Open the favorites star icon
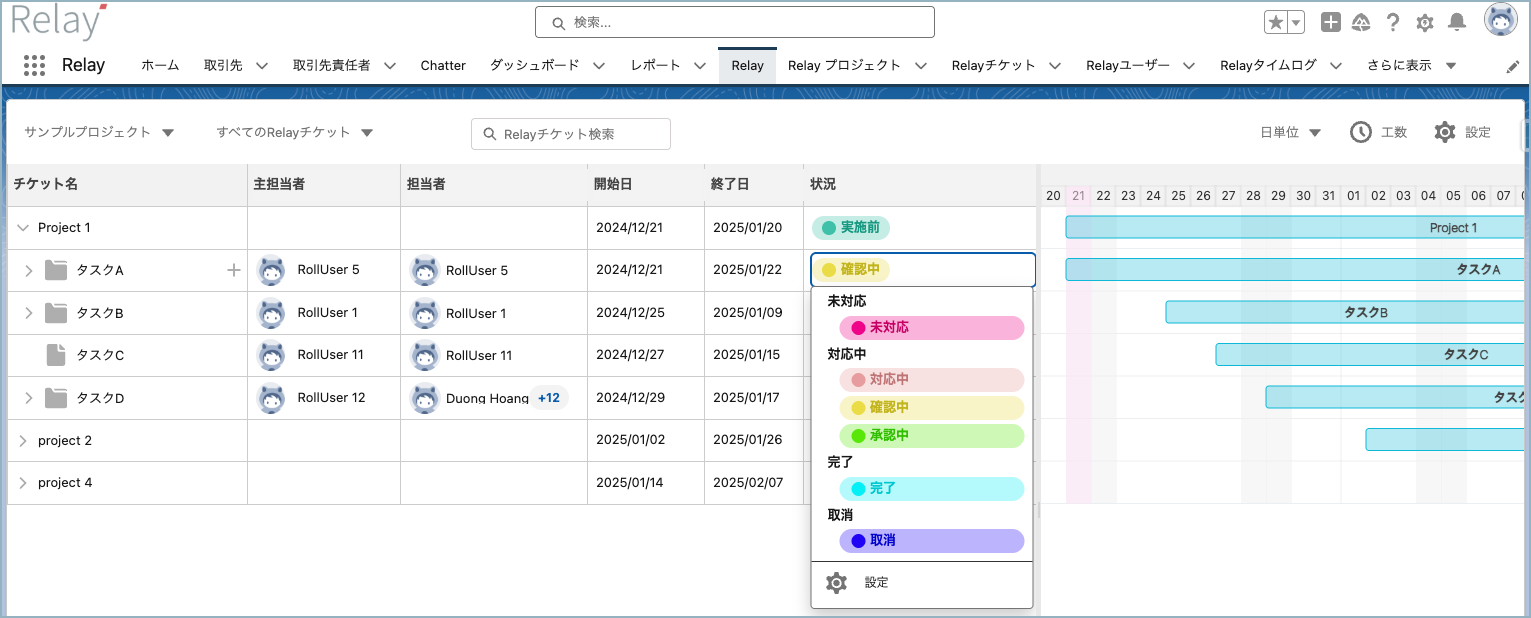 coord(1276,22)
